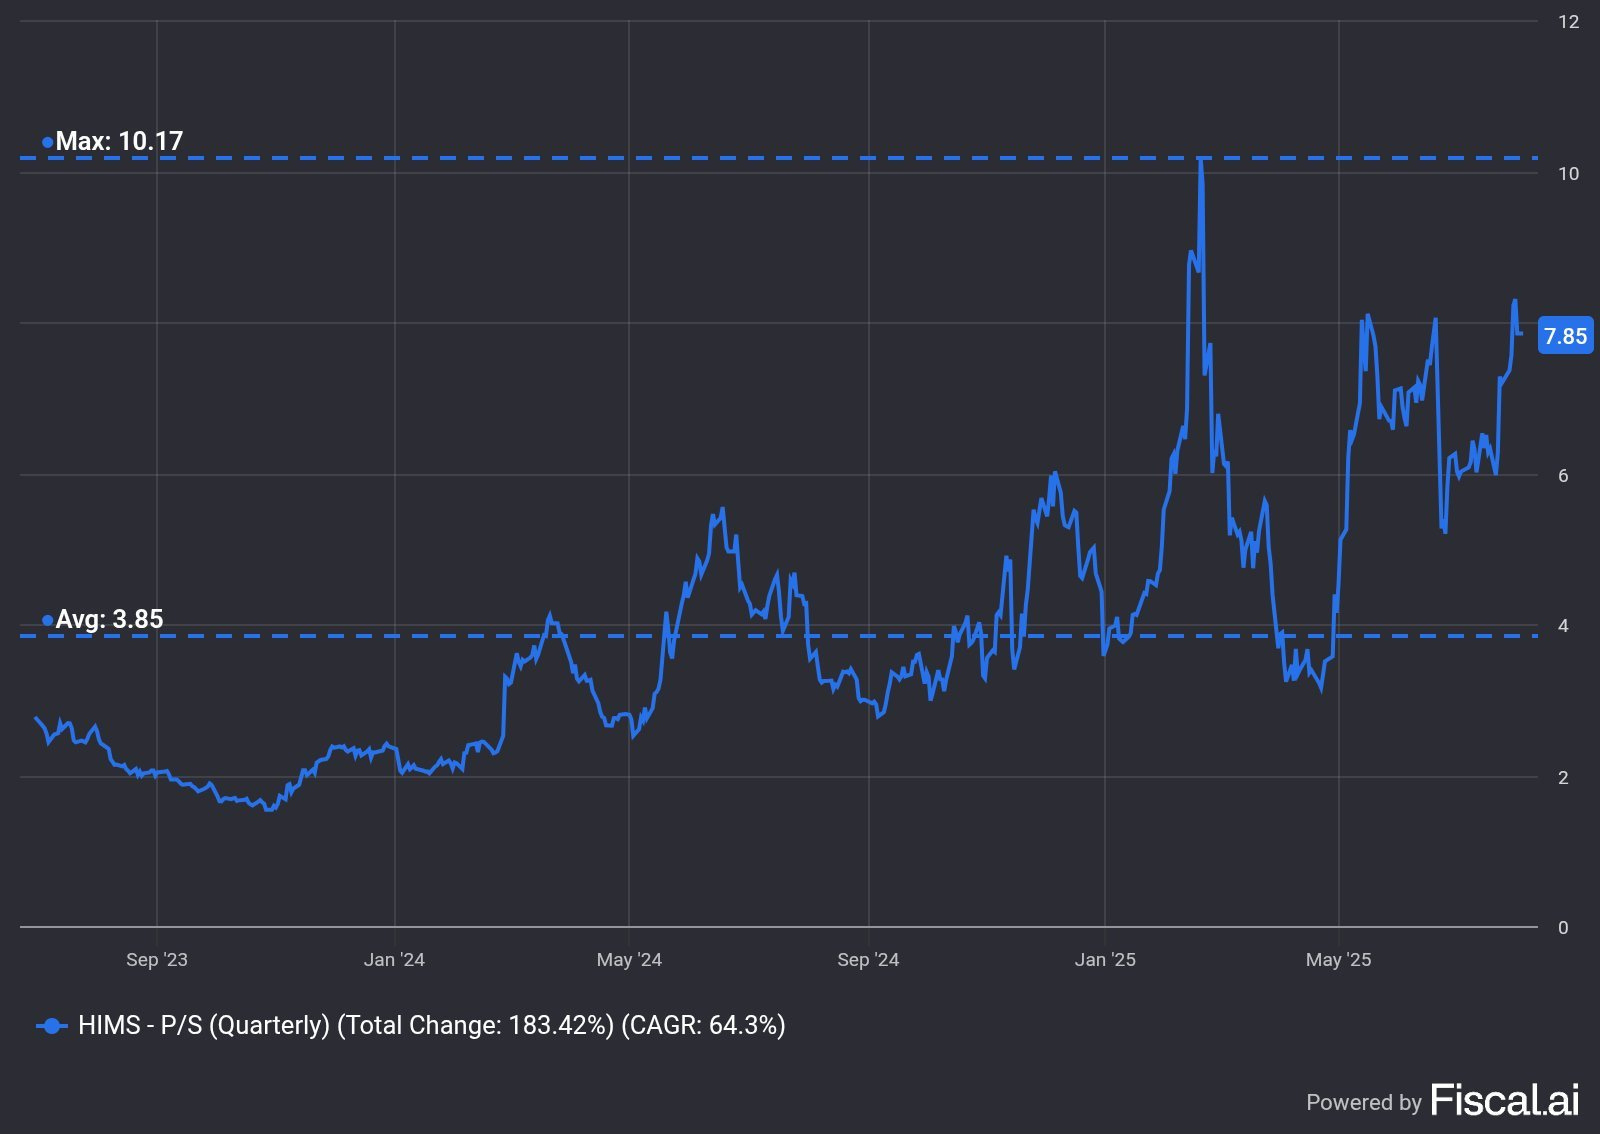Screen dimensions: 1600x1134
Task: Click the y-axis value 6
Action: point(1563,476)
